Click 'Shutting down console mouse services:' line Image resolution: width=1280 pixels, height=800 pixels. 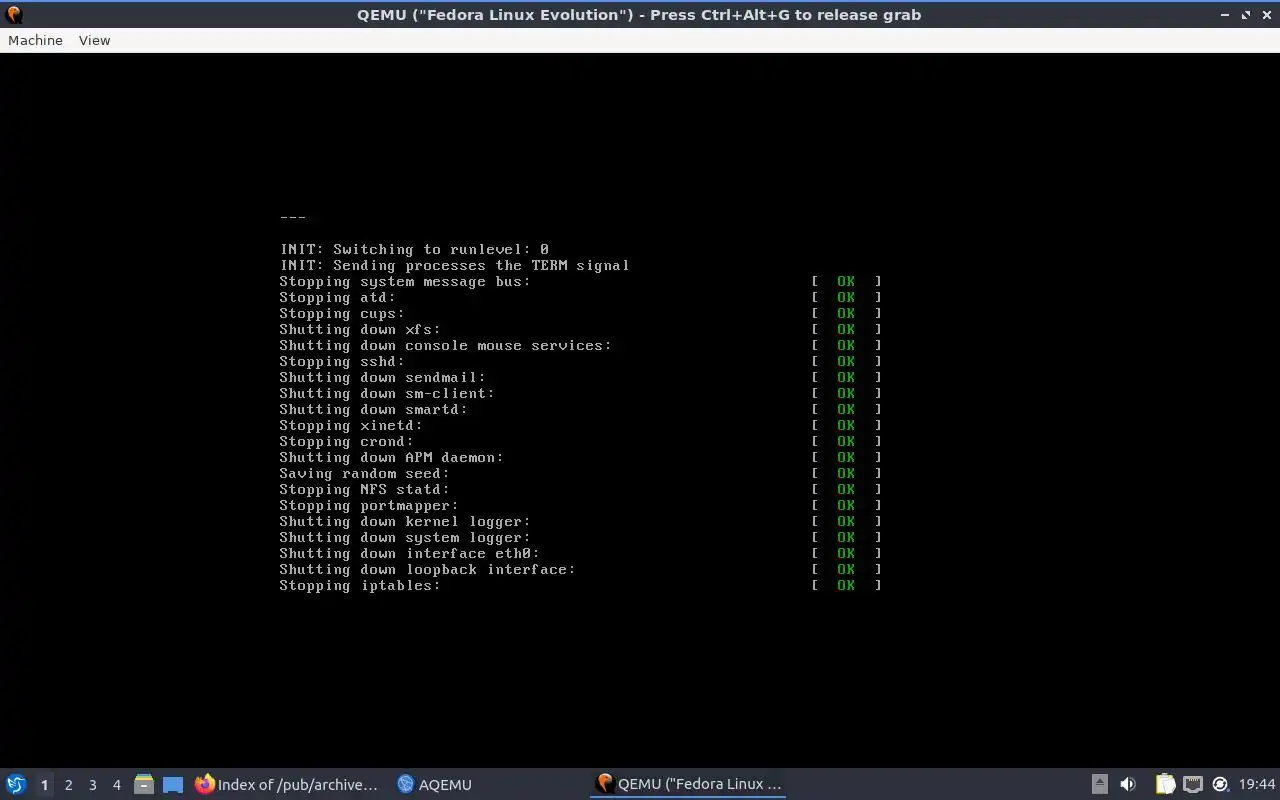click(x=445, y=345)
